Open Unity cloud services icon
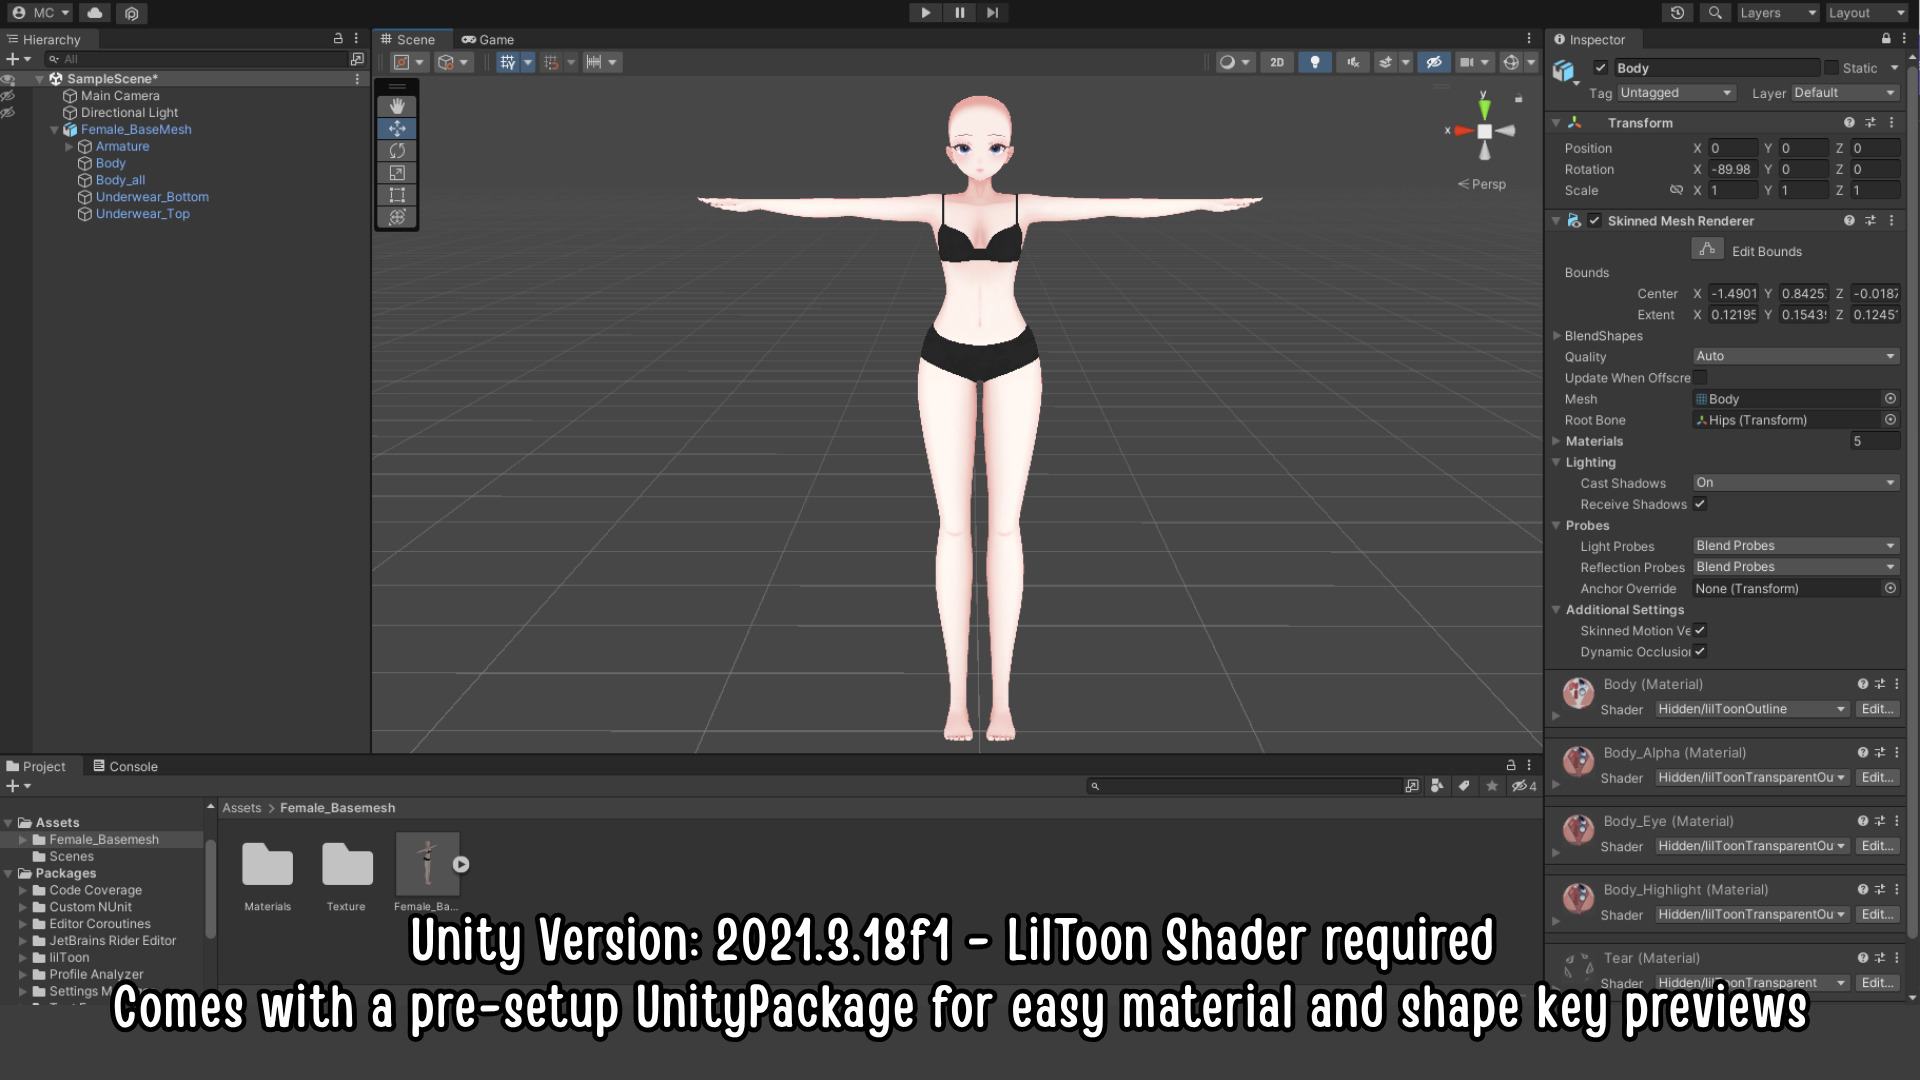 pos(94,13)
